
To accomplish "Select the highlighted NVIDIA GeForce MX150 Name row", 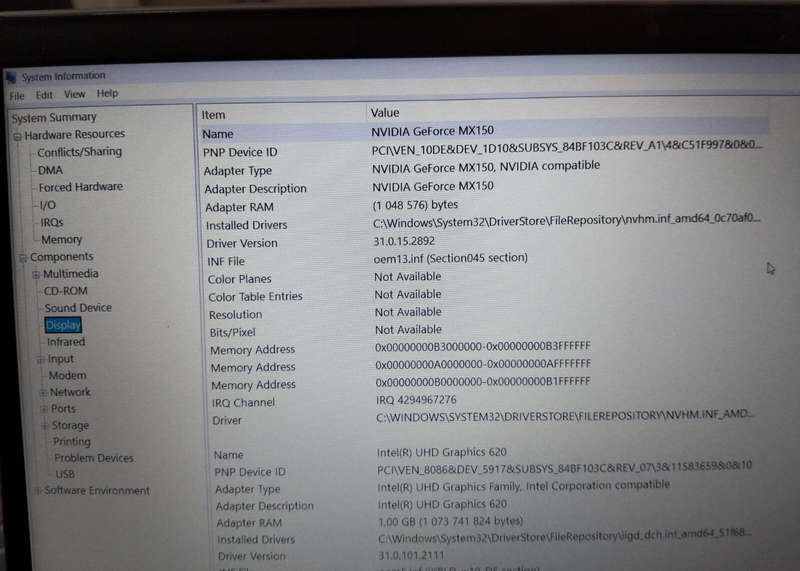I will (x=484, y=132).
